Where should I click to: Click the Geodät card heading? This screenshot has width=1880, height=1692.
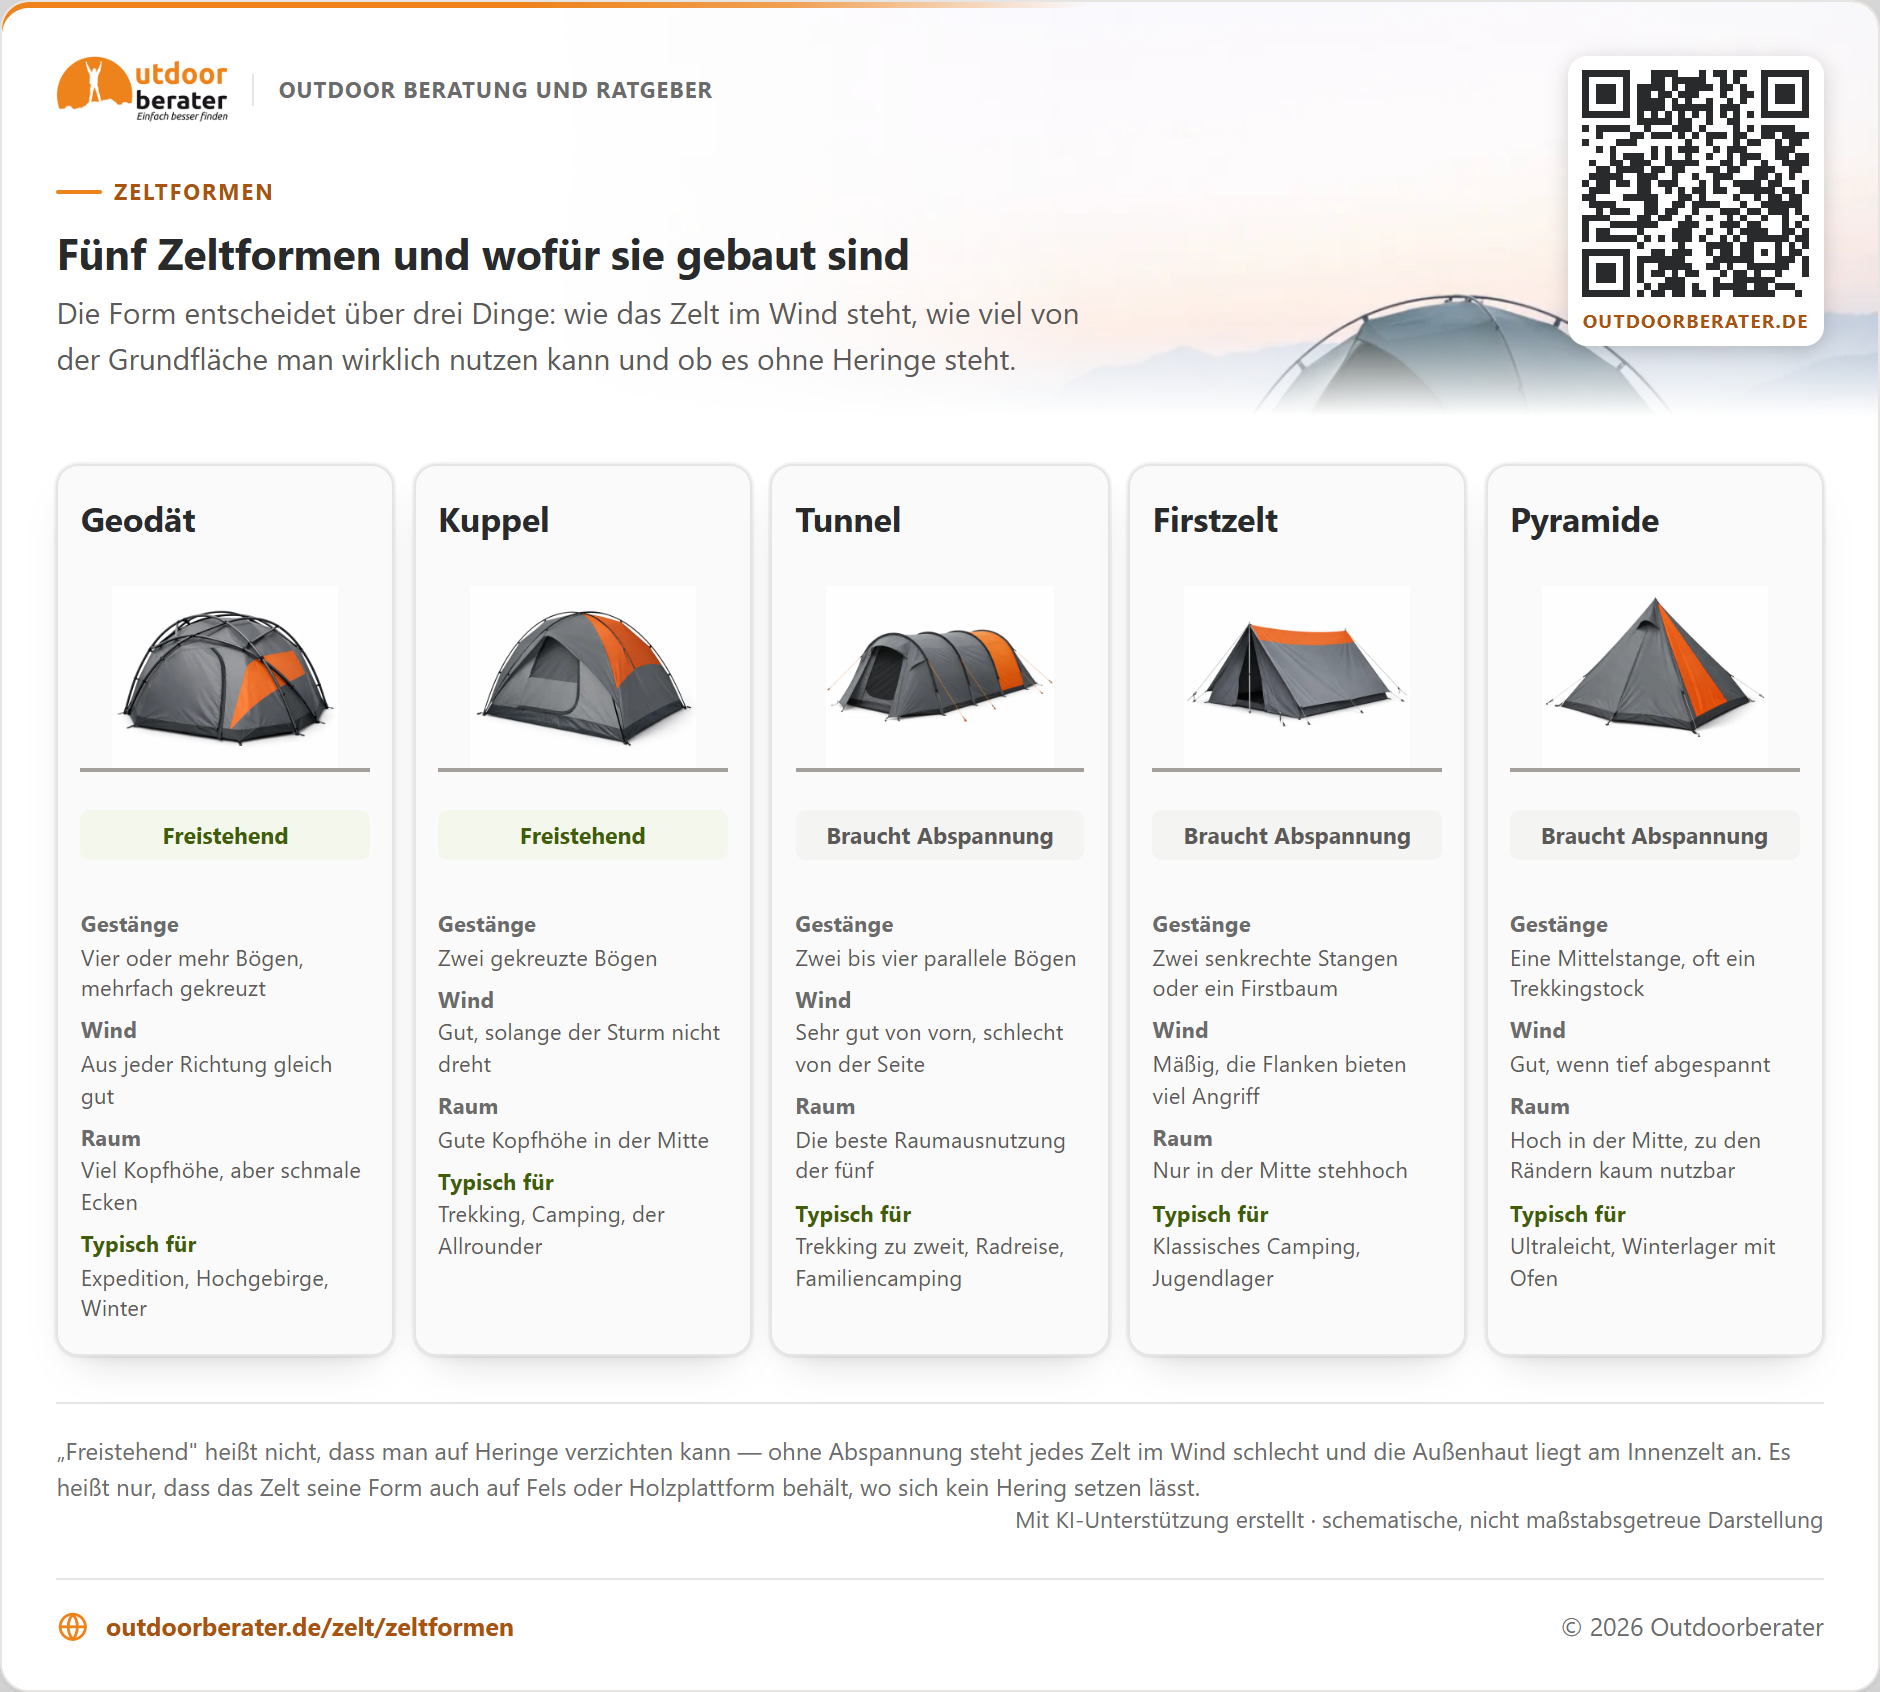[138, 520]
